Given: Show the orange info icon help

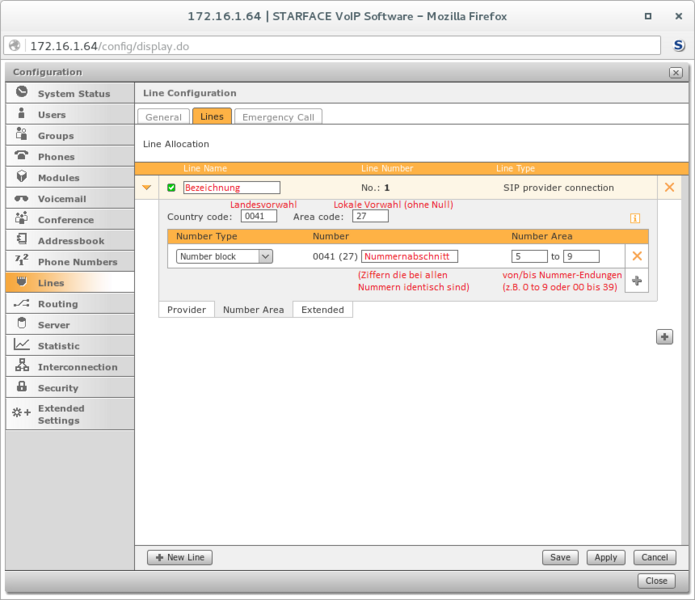Looking at the screenshot, I should pos(635,218).
